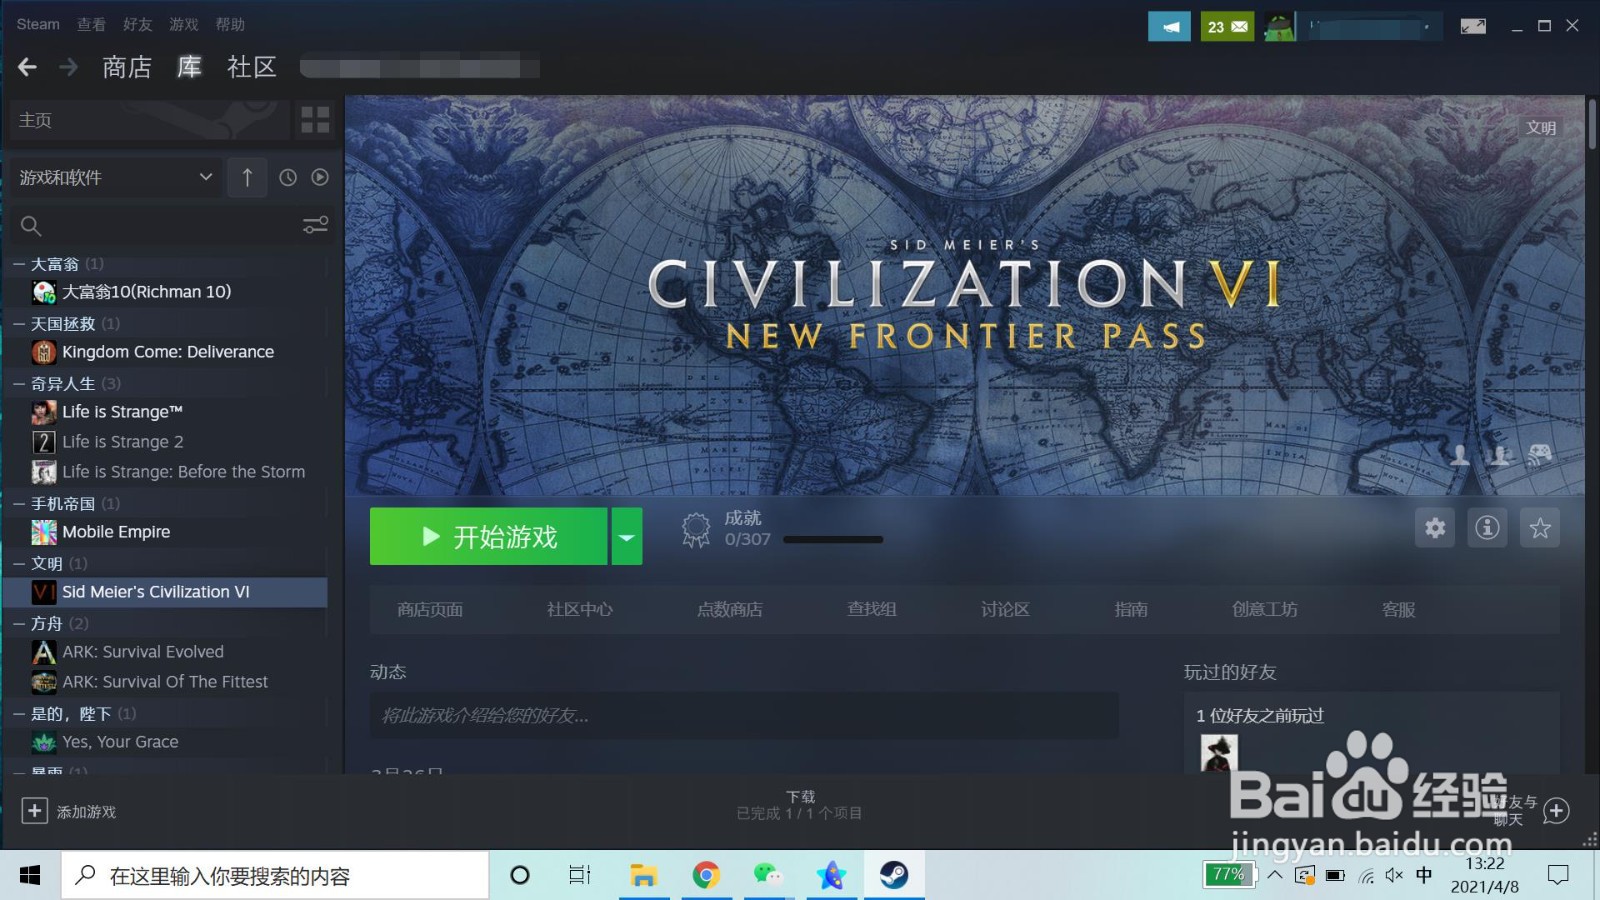The height and width of the screenshot is (900, 1600).
Task: Click the forward navigation arrow
Action: click(x=68, y=67)
